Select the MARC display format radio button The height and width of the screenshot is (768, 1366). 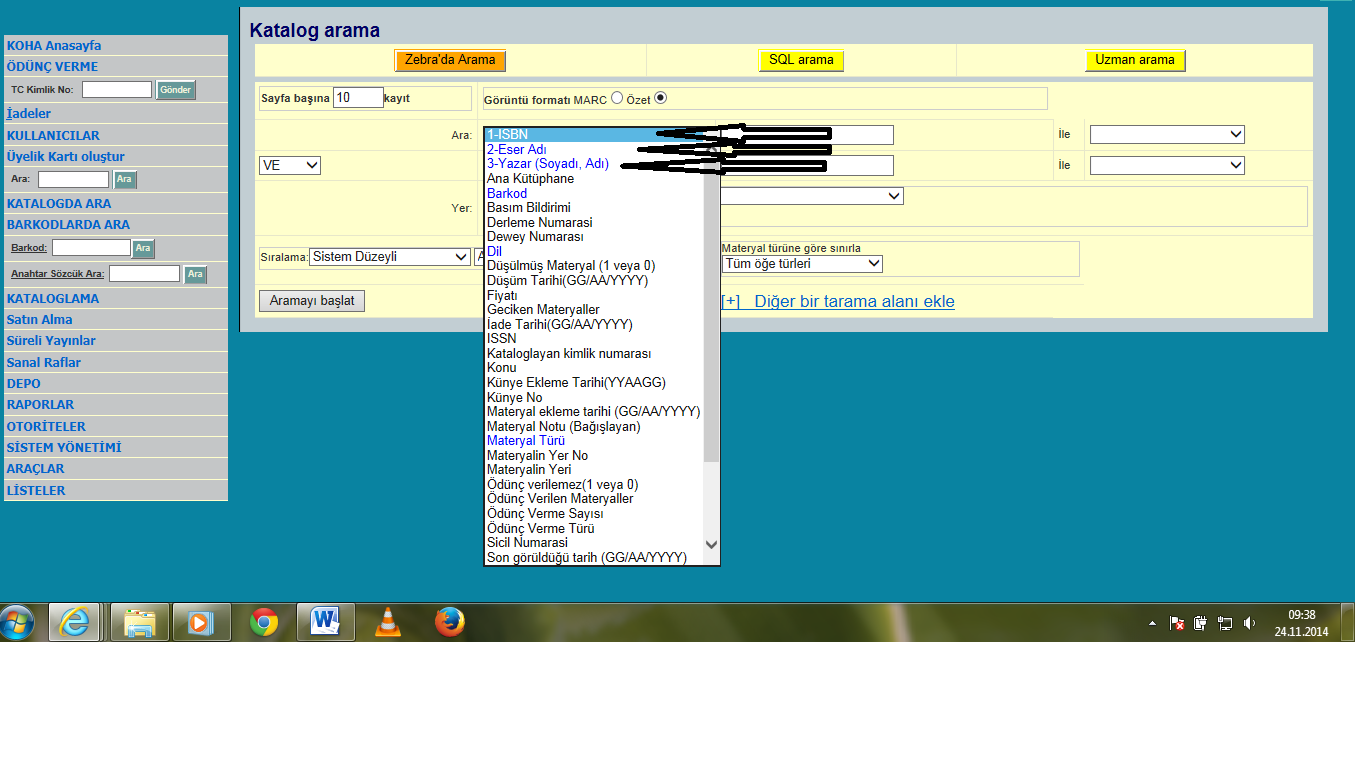(617, 98)
